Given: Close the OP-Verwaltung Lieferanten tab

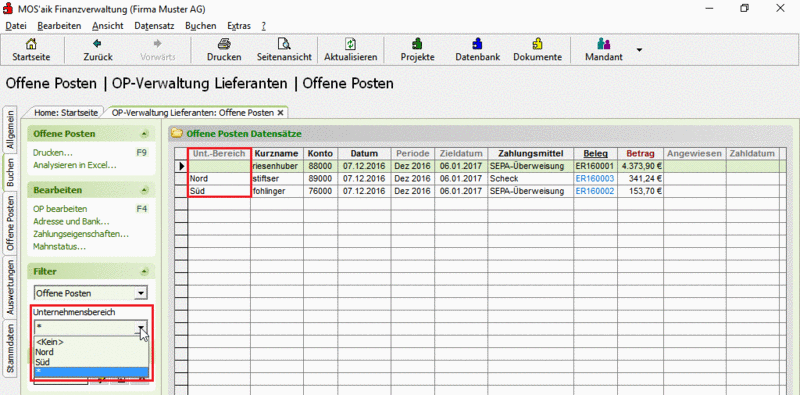Looking at the screenshot, I should click(280, 113).
